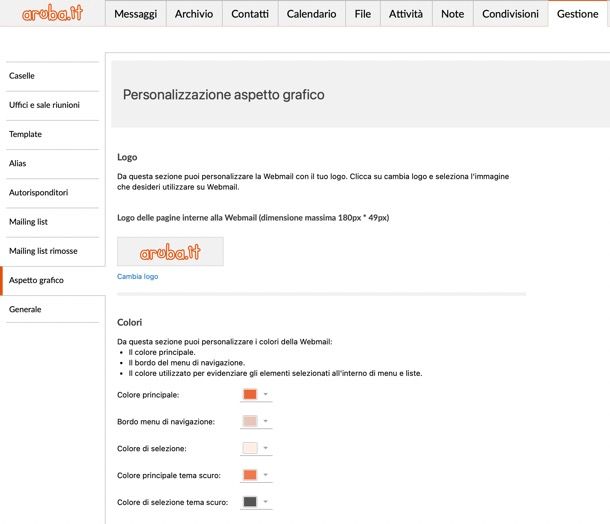The width and height of the screenshot is (610, 524).
Task: Click the Bordo menu di navigazione swatch
Action: (x=250, y=421)
